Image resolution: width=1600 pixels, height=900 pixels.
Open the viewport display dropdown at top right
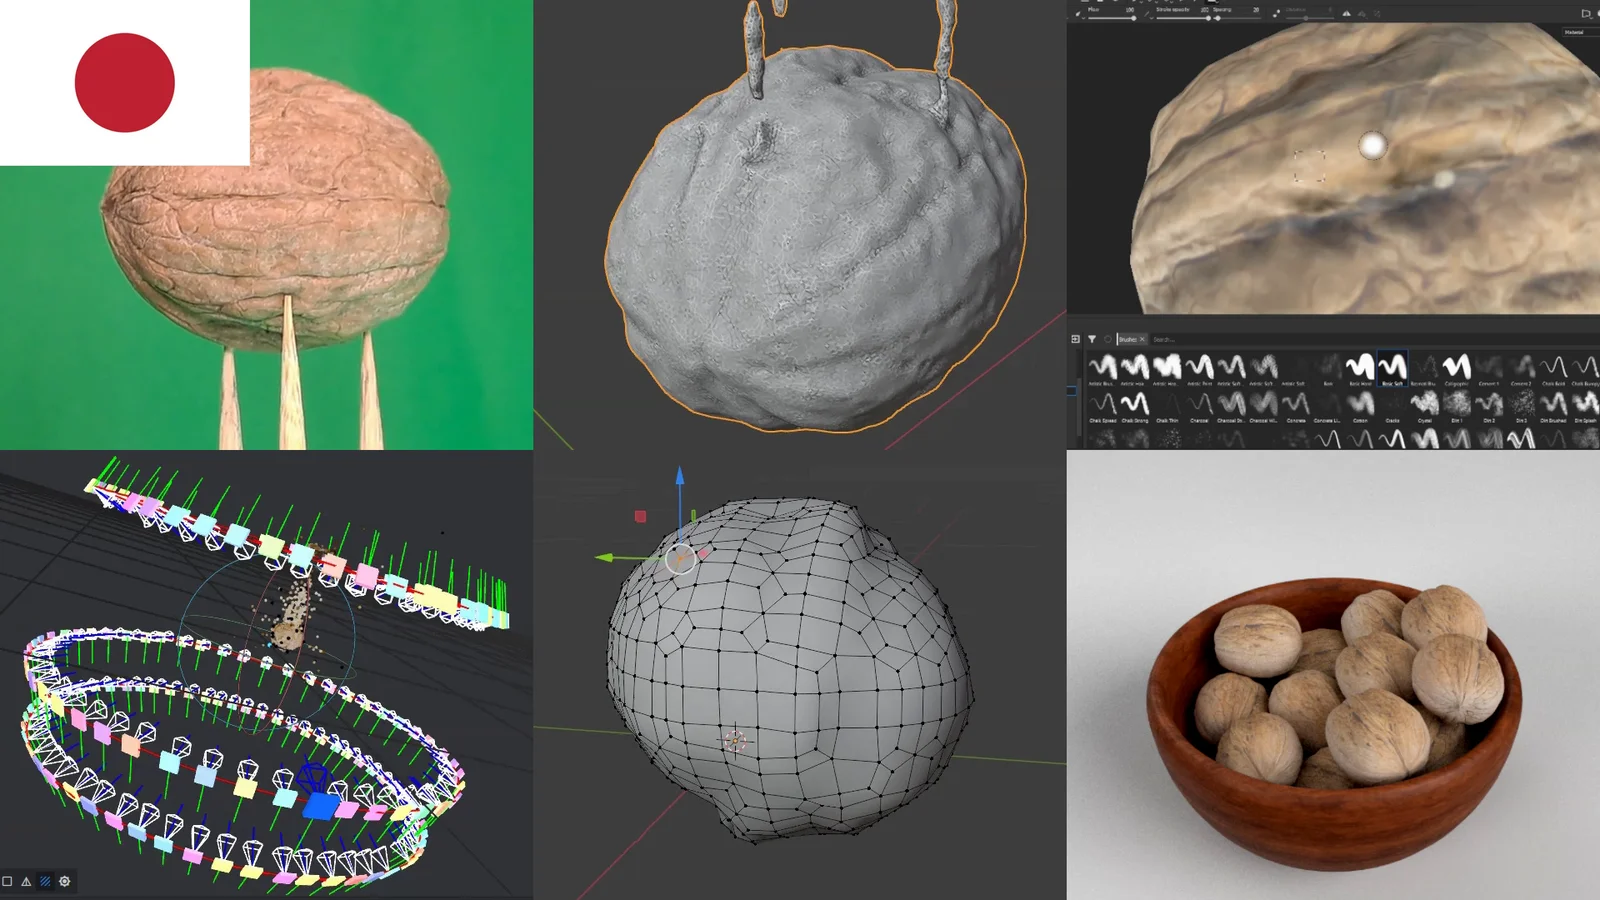1586,13
